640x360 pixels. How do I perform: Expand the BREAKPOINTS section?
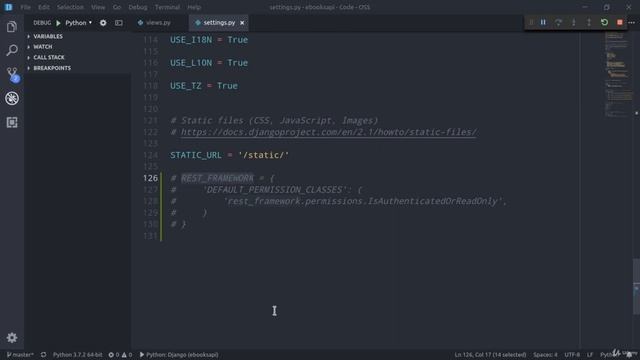(x=52, y=68)
